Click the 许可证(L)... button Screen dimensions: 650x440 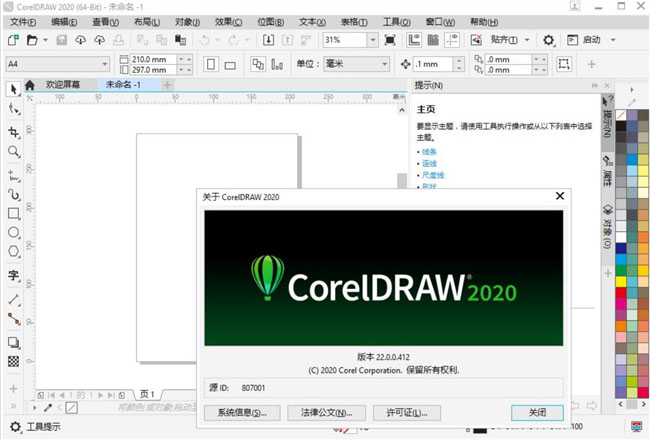pos(407,413)
